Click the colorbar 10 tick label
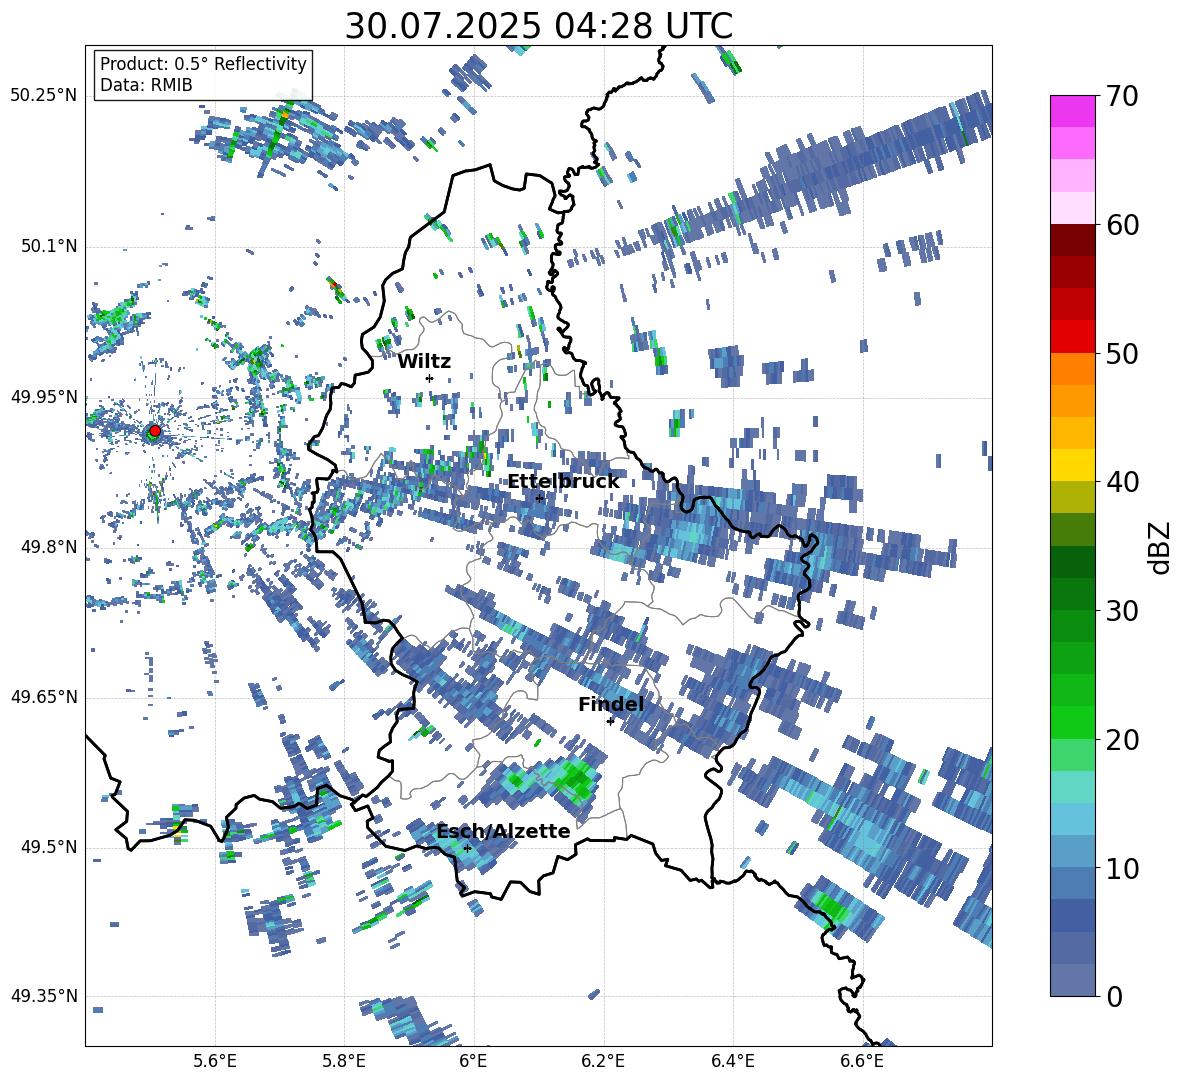1184x1081 pixels. pyautogui.click(x=1121, y=868)
